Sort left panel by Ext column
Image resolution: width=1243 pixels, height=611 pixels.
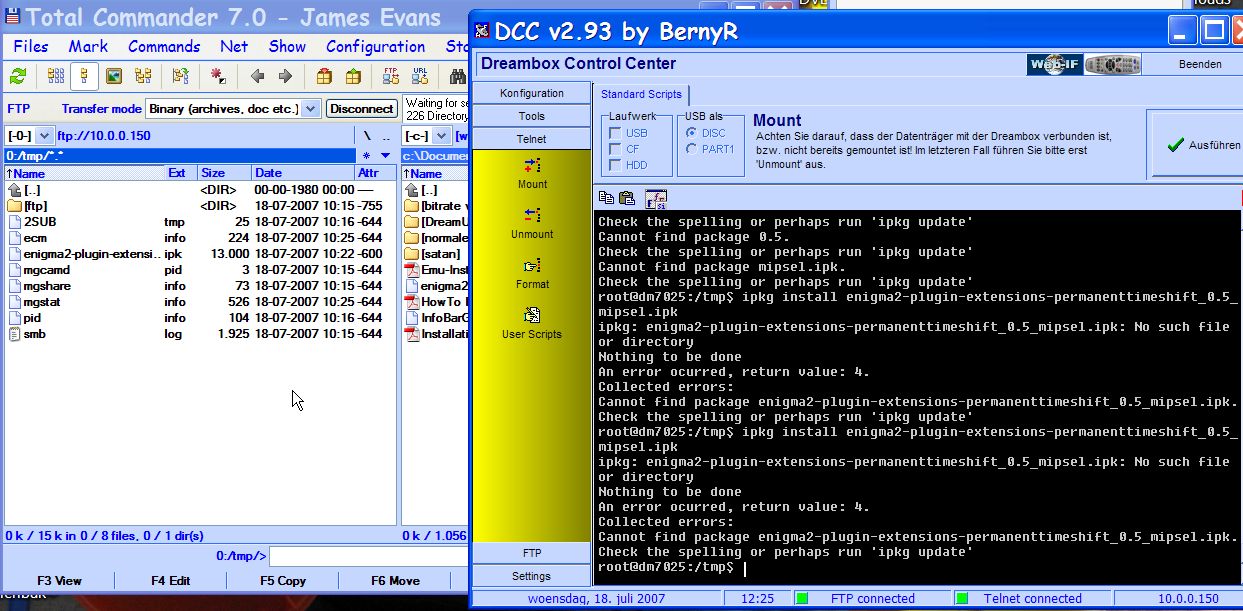[180, 173]
